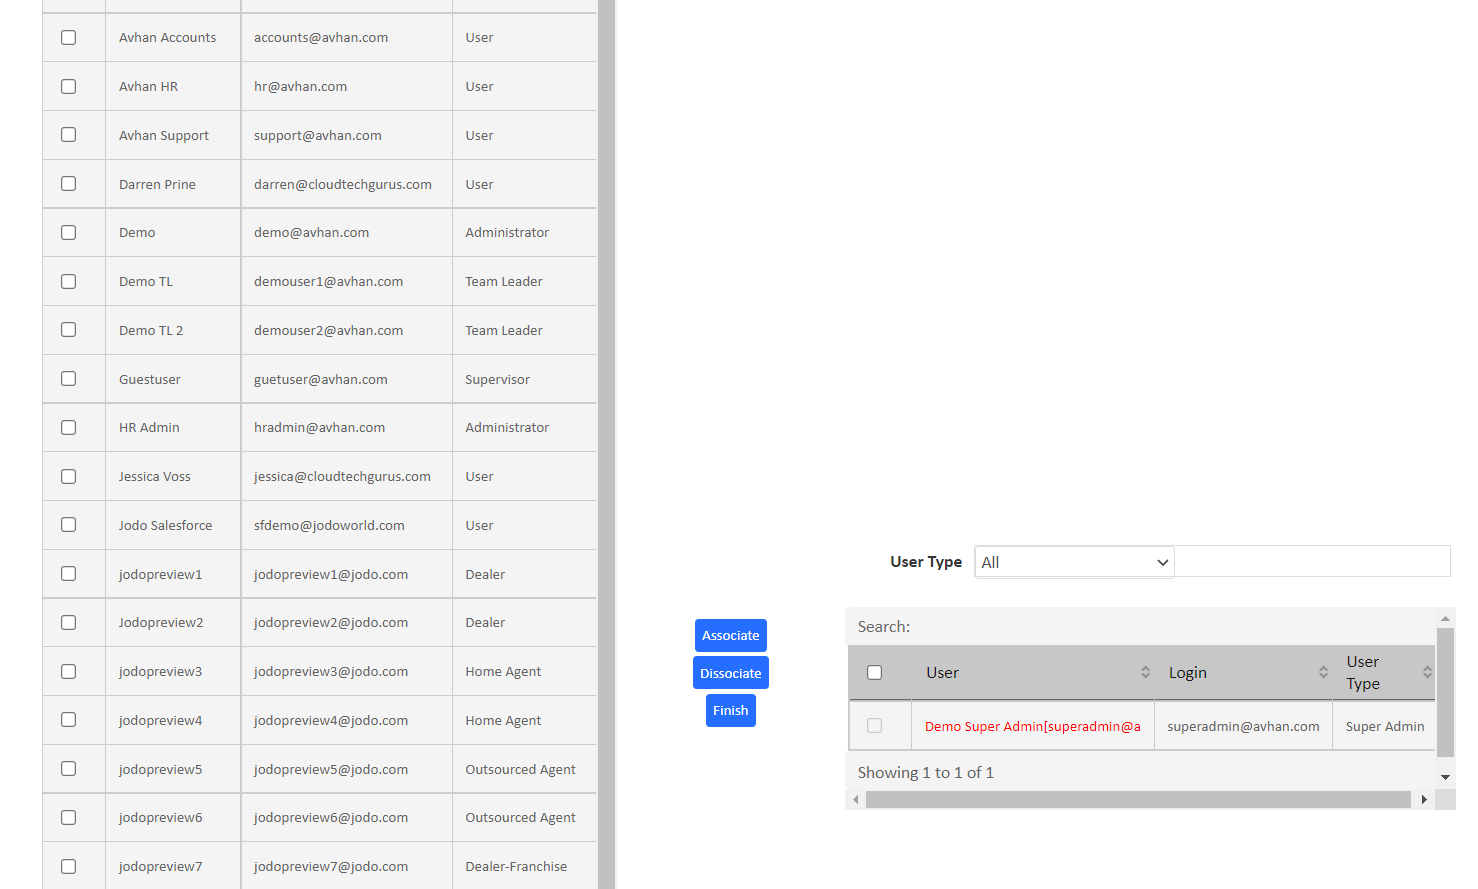Screen dimensions: 1478x889
Task: Sort the Login column
Action: click(x=1322, y=672)
